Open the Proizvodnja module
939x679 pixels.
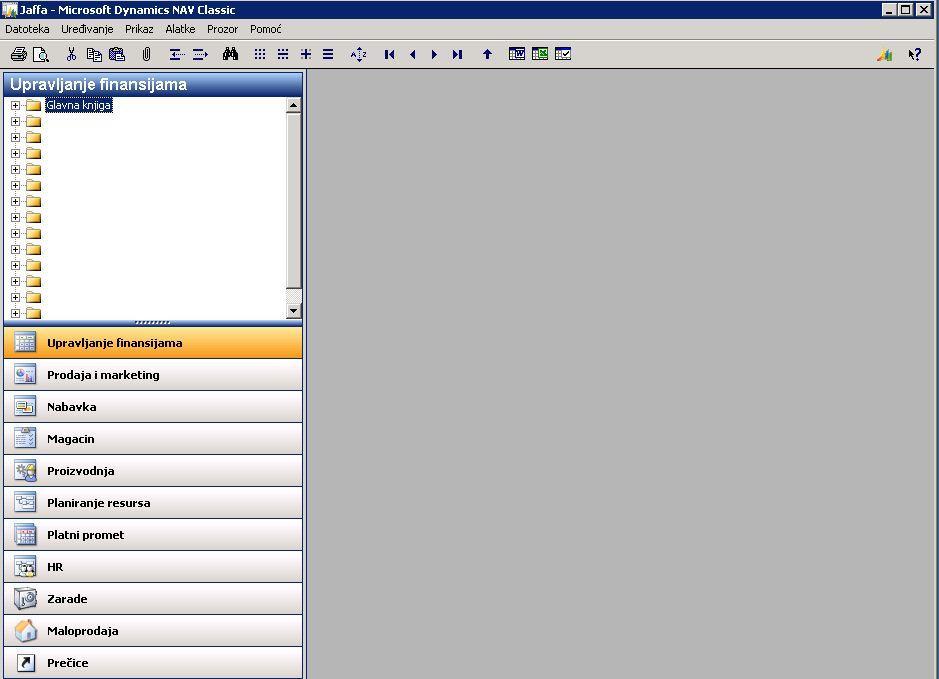[153, 471]
